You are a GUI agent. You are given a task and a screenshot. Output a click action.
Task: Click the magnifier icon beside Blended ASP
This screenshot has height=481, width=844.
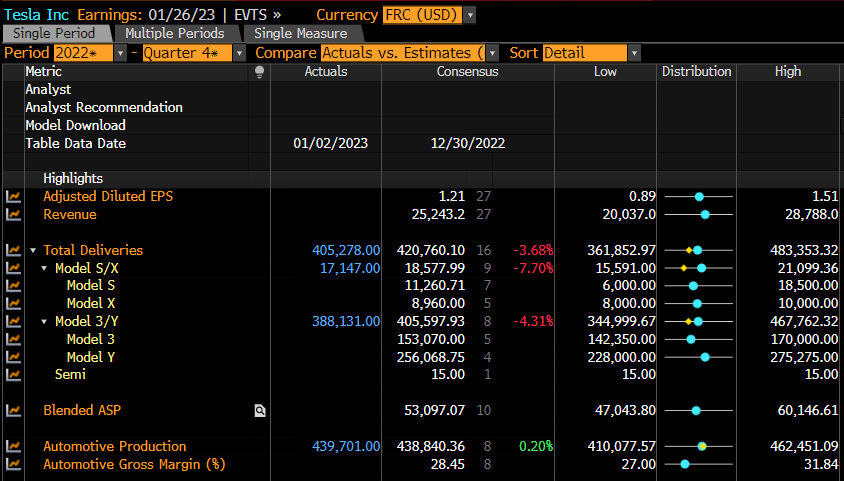[260, 411]
